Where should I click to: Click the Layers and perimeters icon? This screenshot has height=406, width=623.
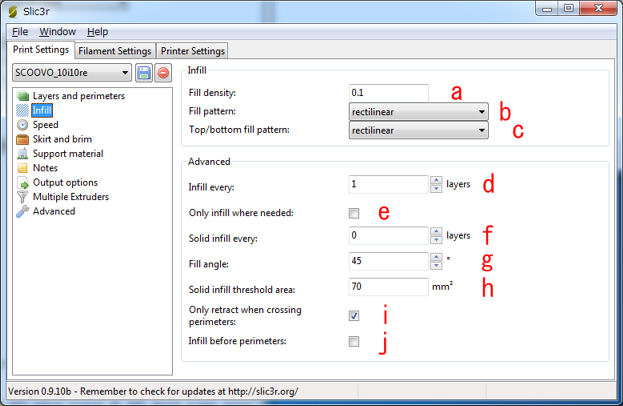tap(23, 96)
